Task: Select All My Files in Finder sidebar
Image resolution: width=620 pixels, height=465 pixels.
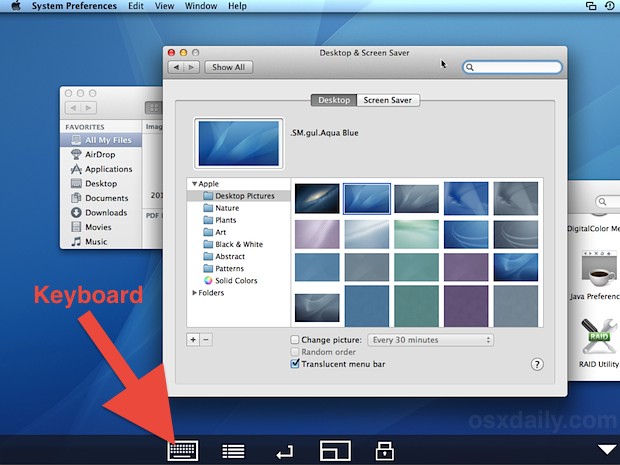Action: [101, 140]
